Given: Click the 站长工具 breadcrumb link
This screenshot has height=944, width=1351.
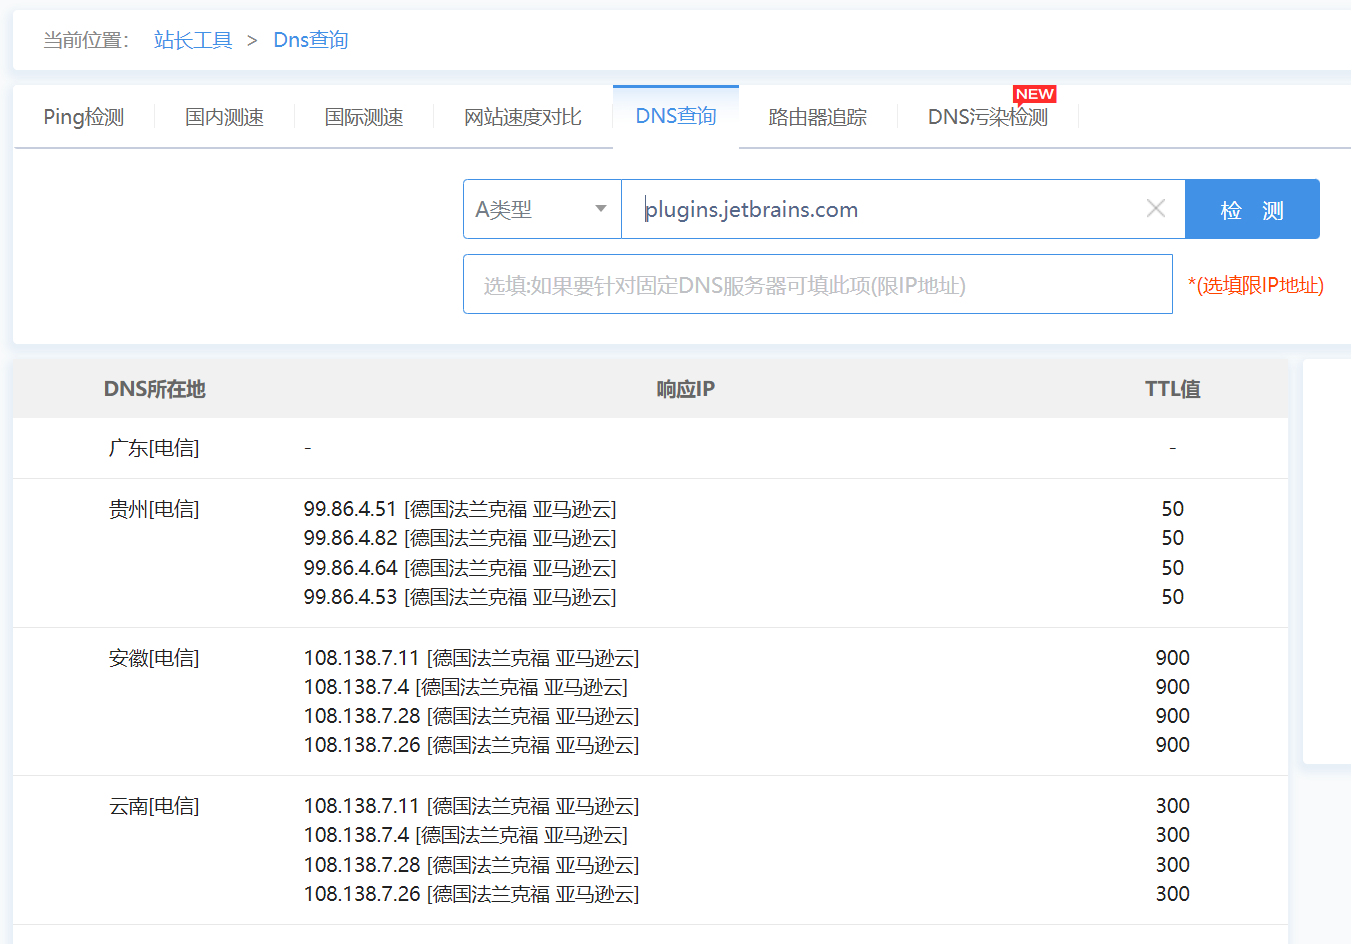Looking at the screenshot, I should pyautogui.click(x=193, y=40).
